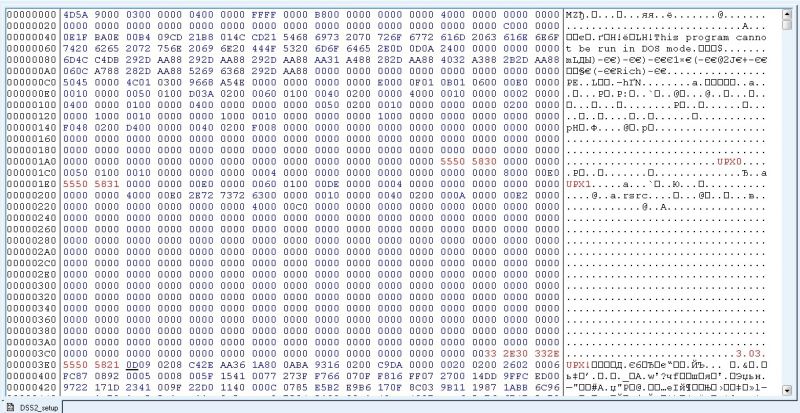The image size is (800, 413).
Task: Click 'This program canno' ASCII text
Action: (x=710, y=37)
